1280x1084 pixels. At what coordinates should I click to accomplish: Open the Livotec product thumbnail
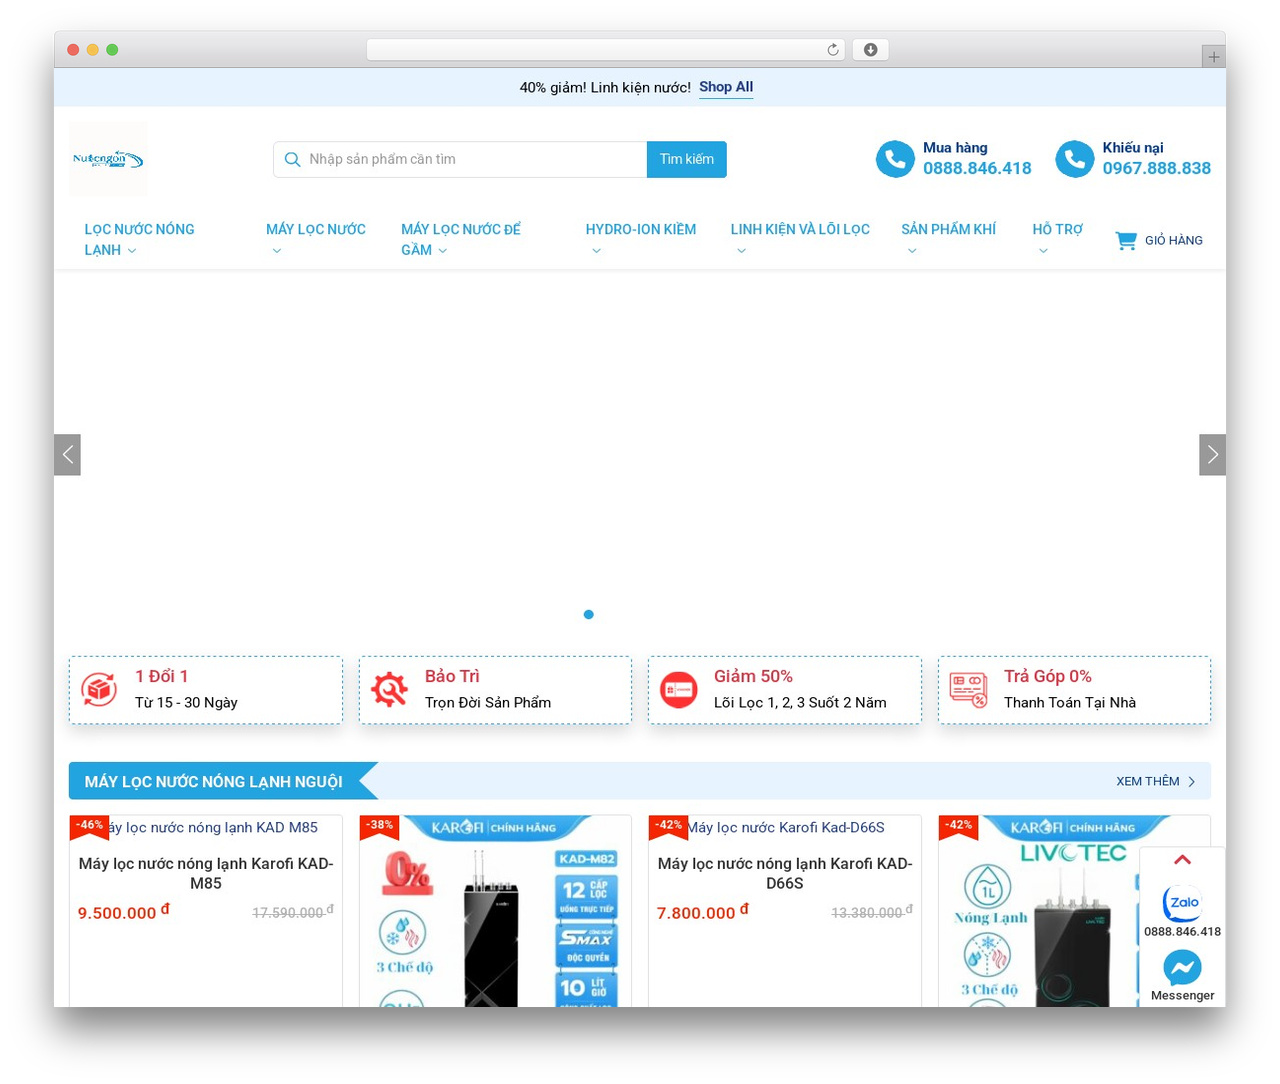(x=1074, y=911)
